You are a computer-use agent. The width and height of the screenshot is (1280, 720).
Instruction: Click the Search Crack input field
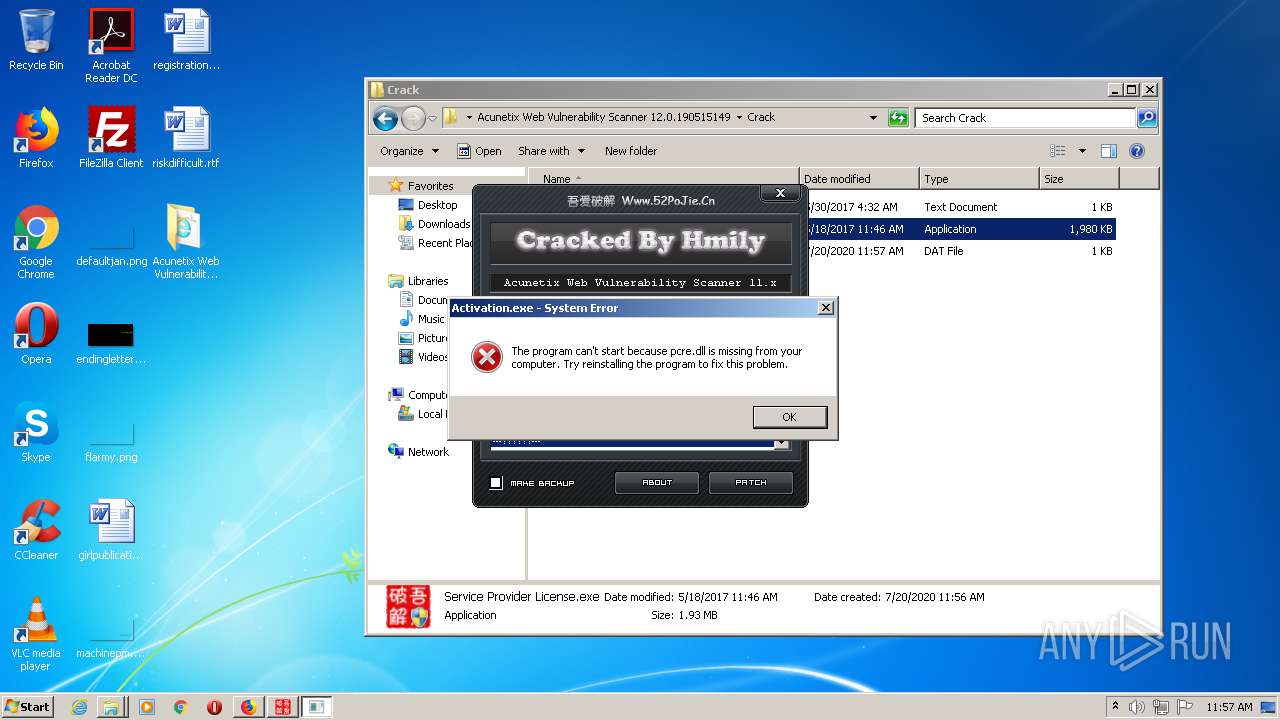point(1026,117)
